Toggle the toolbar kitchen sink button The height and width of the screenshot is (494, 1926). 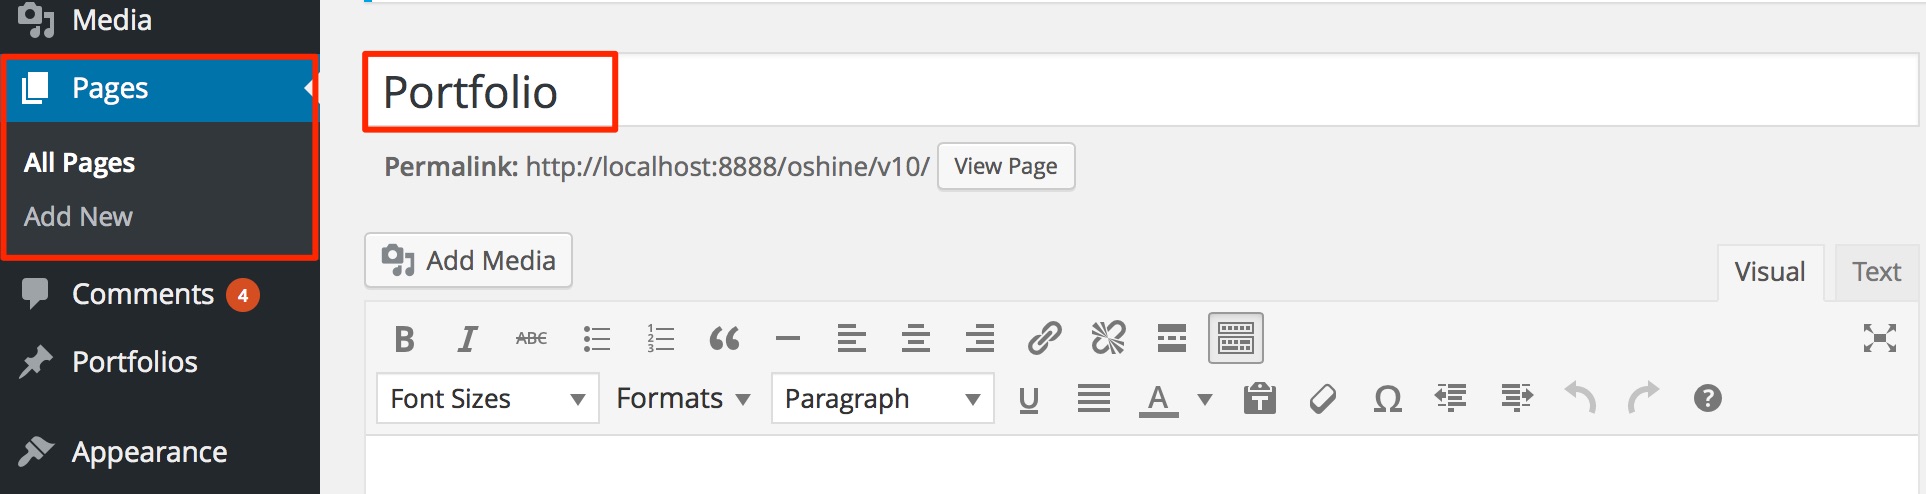(x=1235, y=339)
